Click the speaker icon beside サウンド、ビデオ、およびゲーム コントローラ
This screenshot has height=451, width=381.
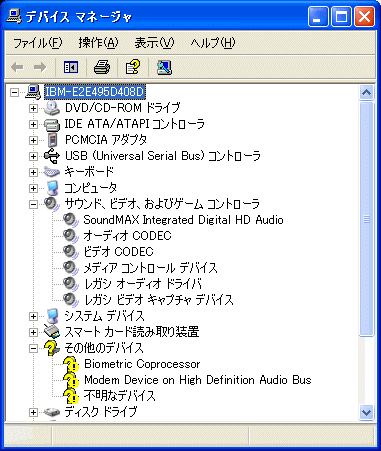point(52,204)
